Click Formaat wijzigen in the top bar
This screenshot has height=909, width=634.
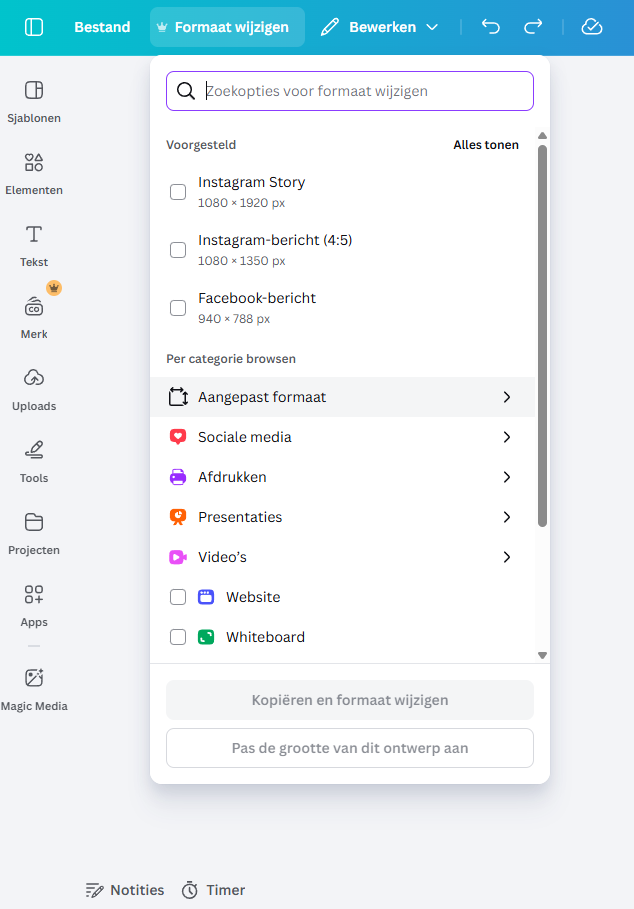click(x=226, y=27)
